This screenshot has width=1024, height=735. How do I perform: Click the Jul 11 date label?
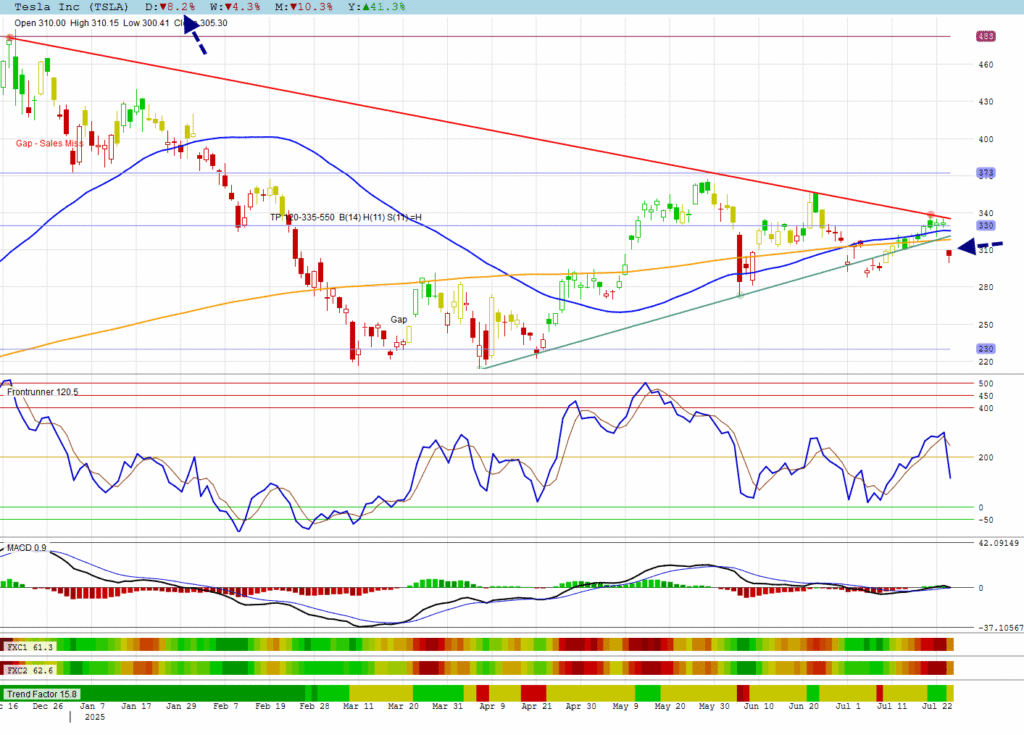(892, 706)
